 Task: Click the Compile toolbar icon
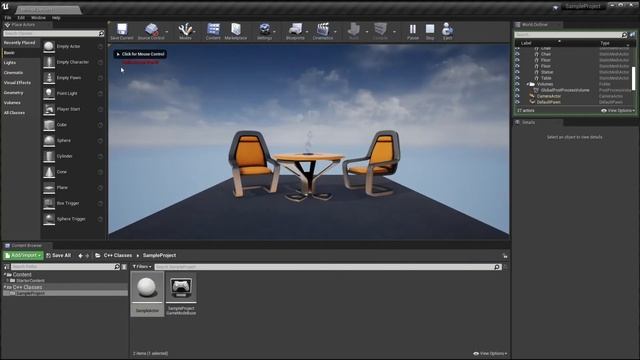pyautogui.click(x=380, y=29)
